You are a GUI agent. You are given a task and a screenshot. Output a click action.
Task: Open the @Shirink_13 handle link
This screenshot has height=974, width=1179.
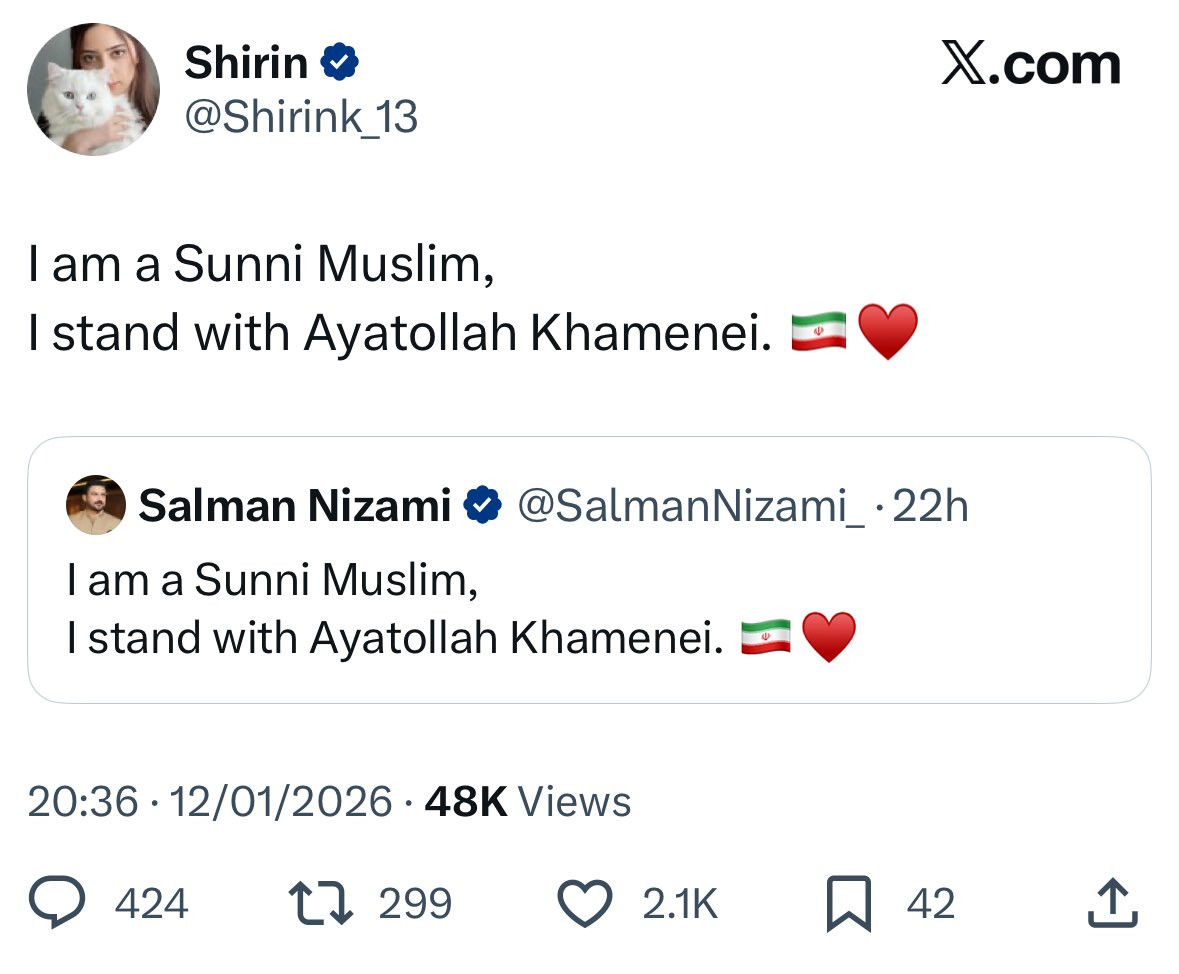[301, 119]
